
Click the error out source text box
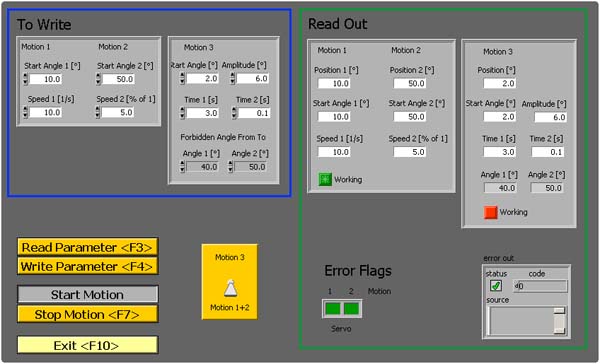(521, 320)
